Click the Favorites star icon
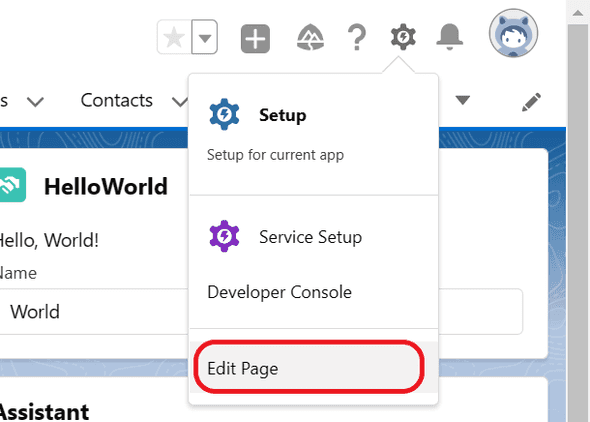 (x=174, y=37)
